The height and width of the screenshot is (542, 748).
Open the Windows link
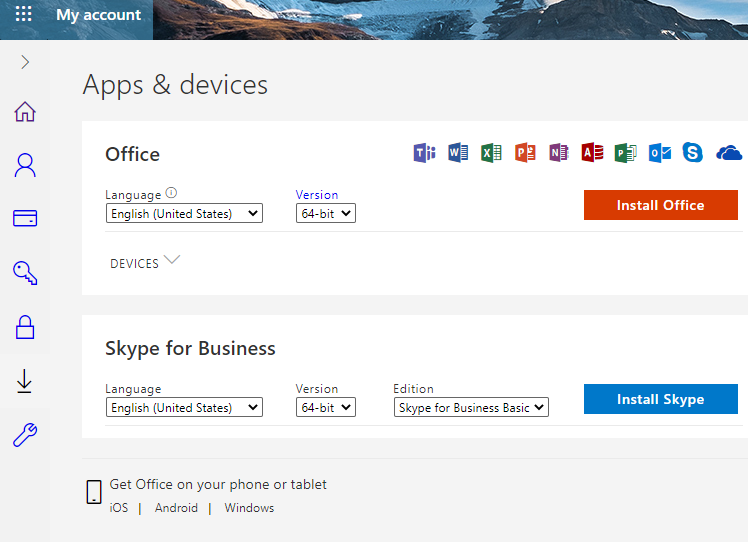click(x=249, y=508)
